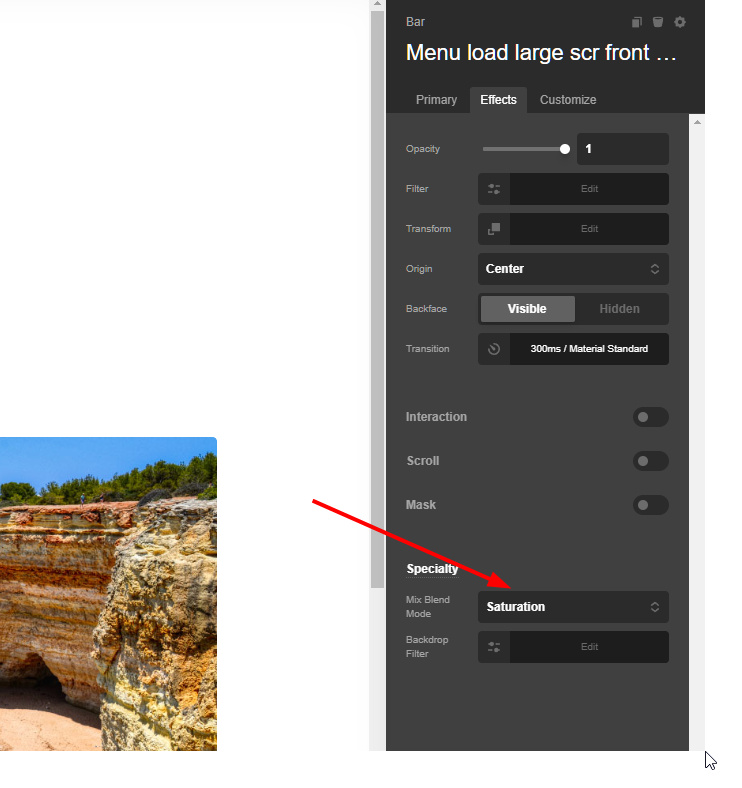Viewport: 742px width, 788px height.
Task: Click the Transform layers icon
Action: (494, 229)
